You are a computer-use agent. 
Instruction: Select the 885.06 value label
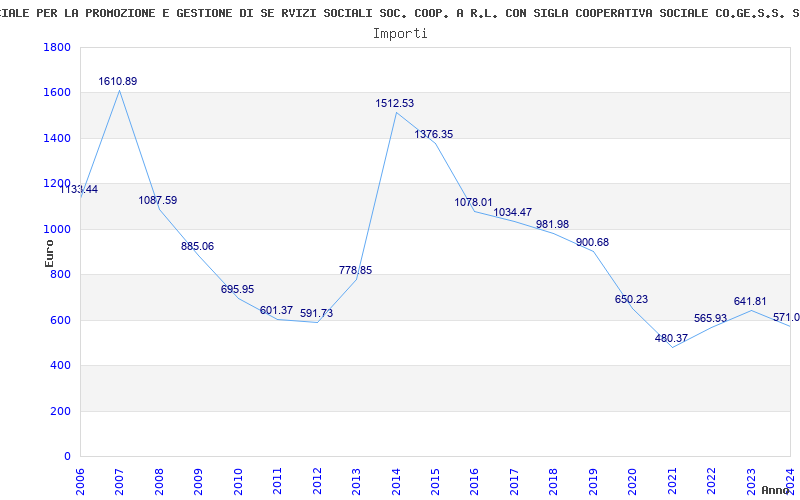point(197,246)
